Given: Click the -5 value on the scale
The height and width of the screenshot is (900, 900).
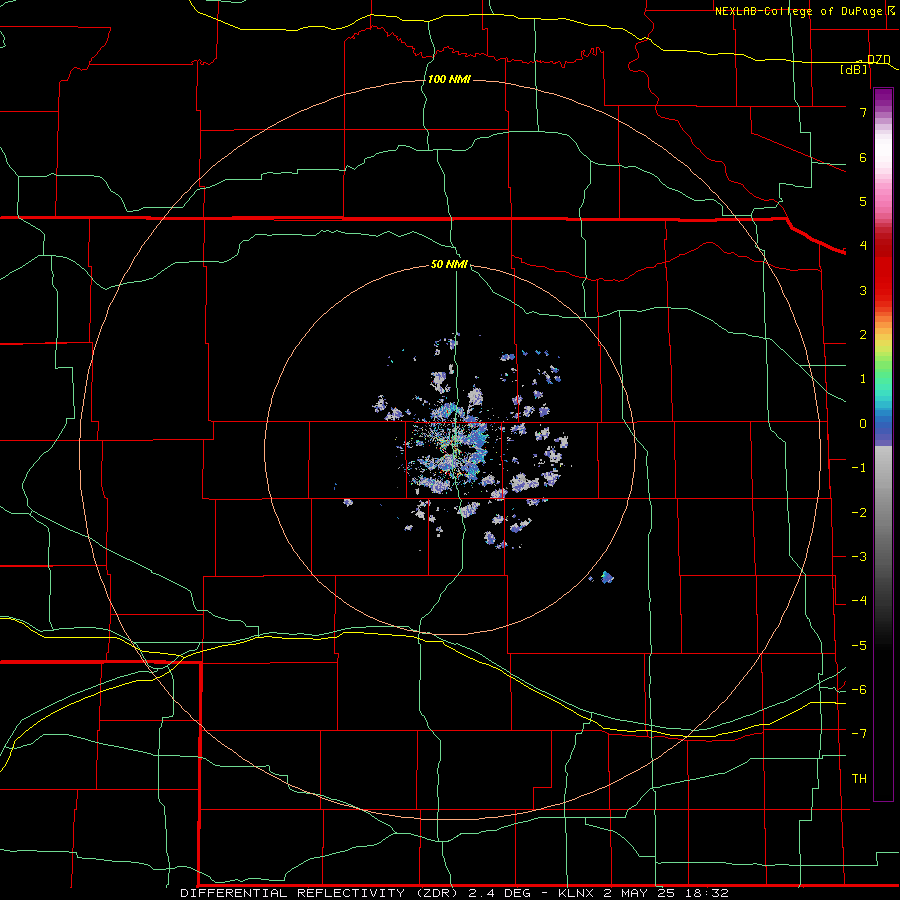Looking at the screenshot, I should coord(859,645).
